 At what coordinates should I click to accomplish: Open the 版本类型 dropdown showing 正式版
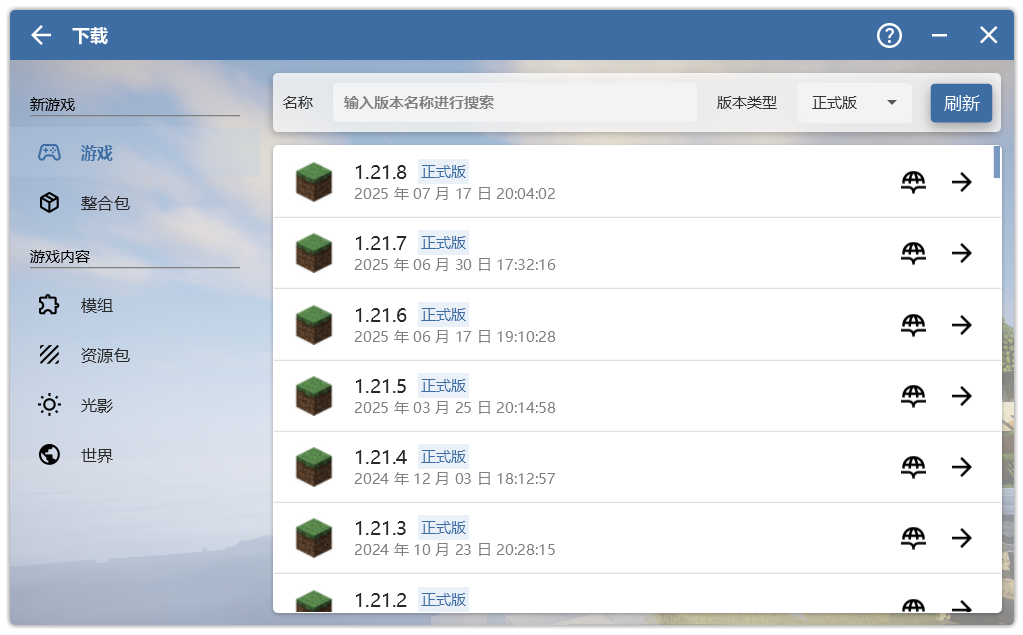click(x=852, y=103)
